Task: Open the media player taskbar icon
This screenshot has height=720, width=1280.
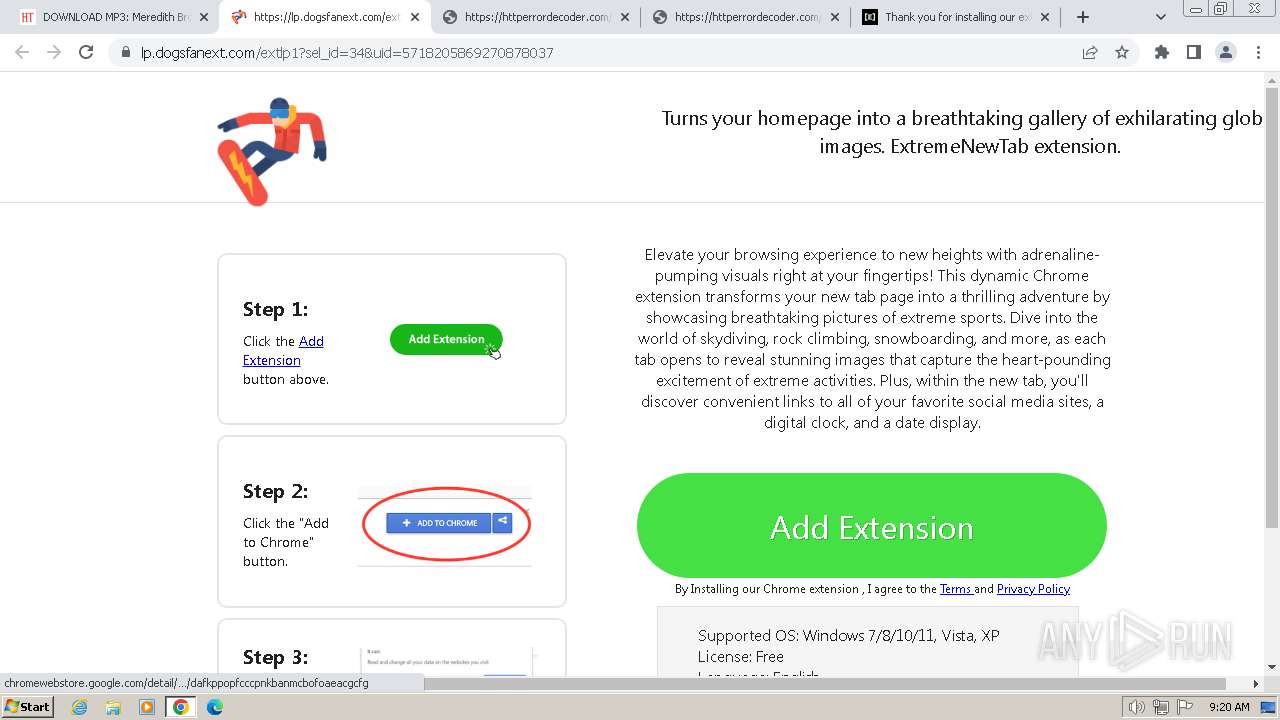Action: pos(147,707)
